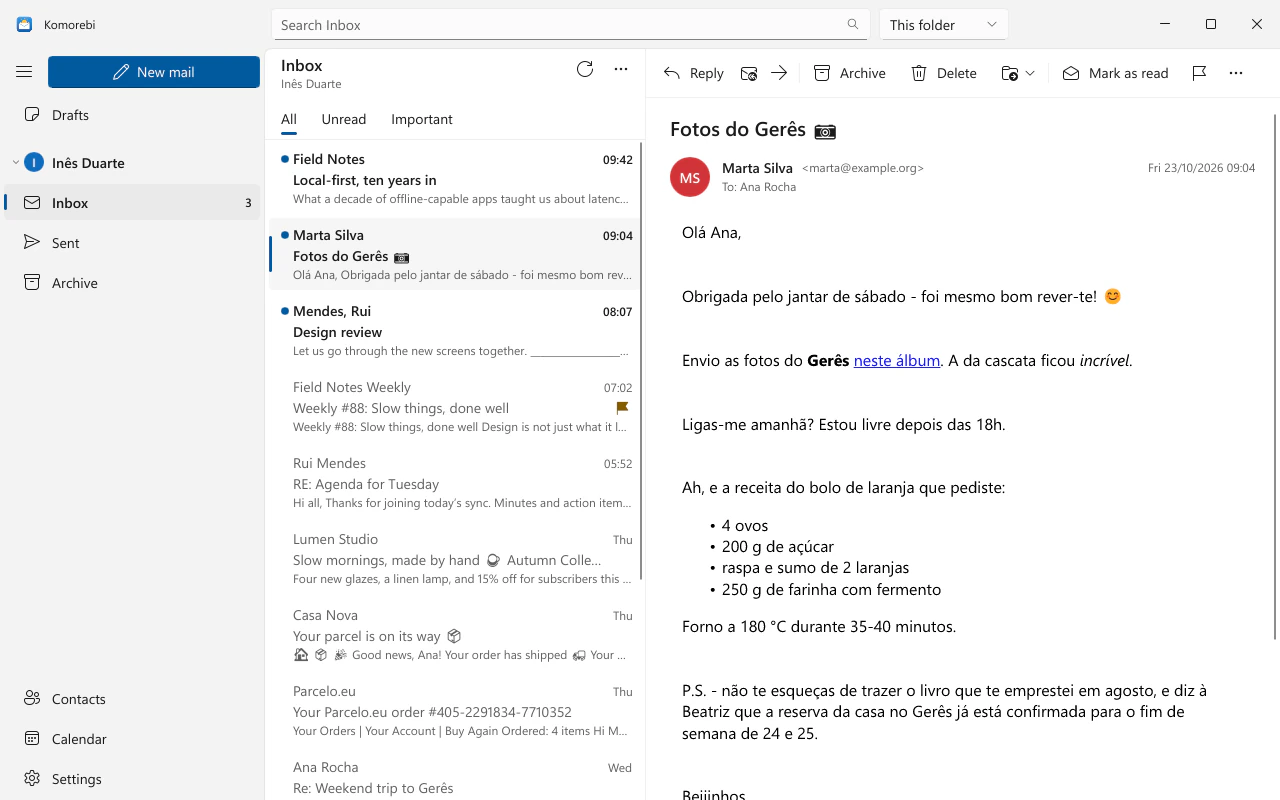Open the Parcelo.eu order email
Screen dimensions: 1280x800
(454, 712)
